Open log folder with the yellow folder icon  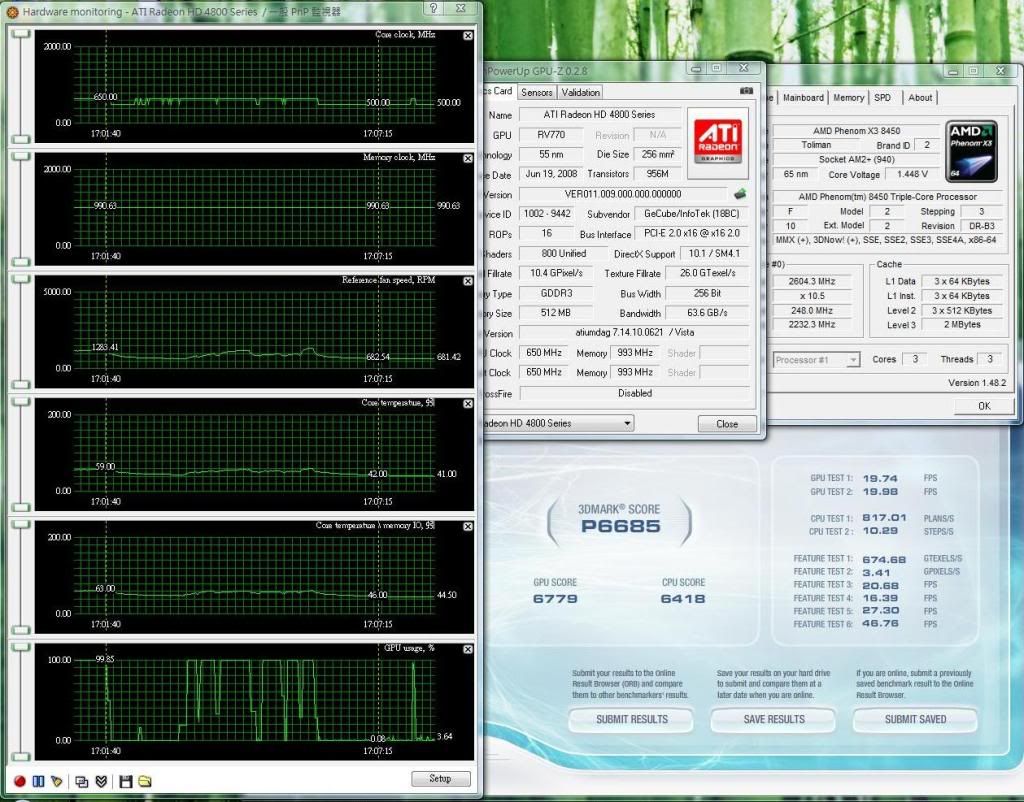coord(145,781)
